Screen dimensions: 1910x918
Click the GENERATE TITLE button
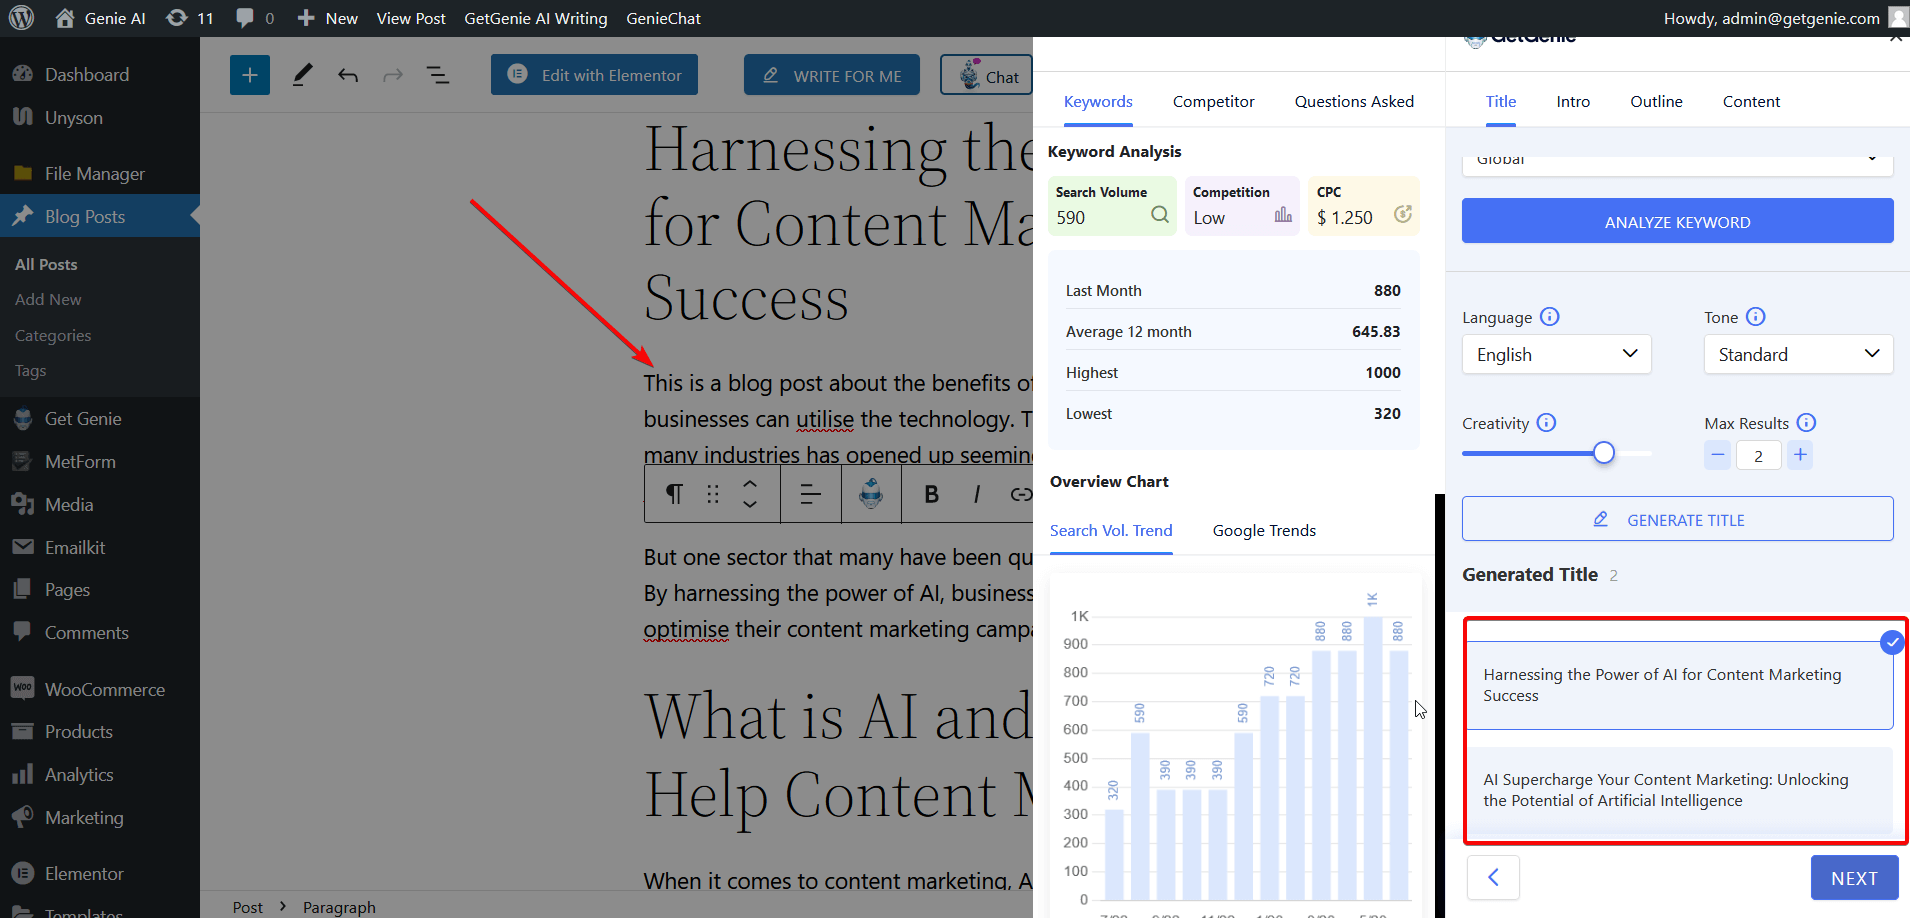pyautogui.click(x=1677, y=519)
